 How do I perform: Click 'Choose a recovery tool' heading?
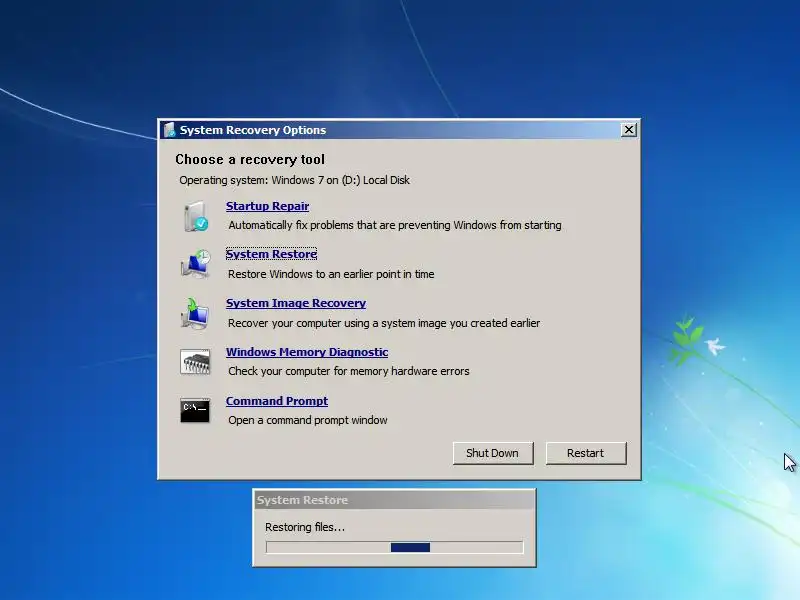pyautogui.click(x=250, y=160)
